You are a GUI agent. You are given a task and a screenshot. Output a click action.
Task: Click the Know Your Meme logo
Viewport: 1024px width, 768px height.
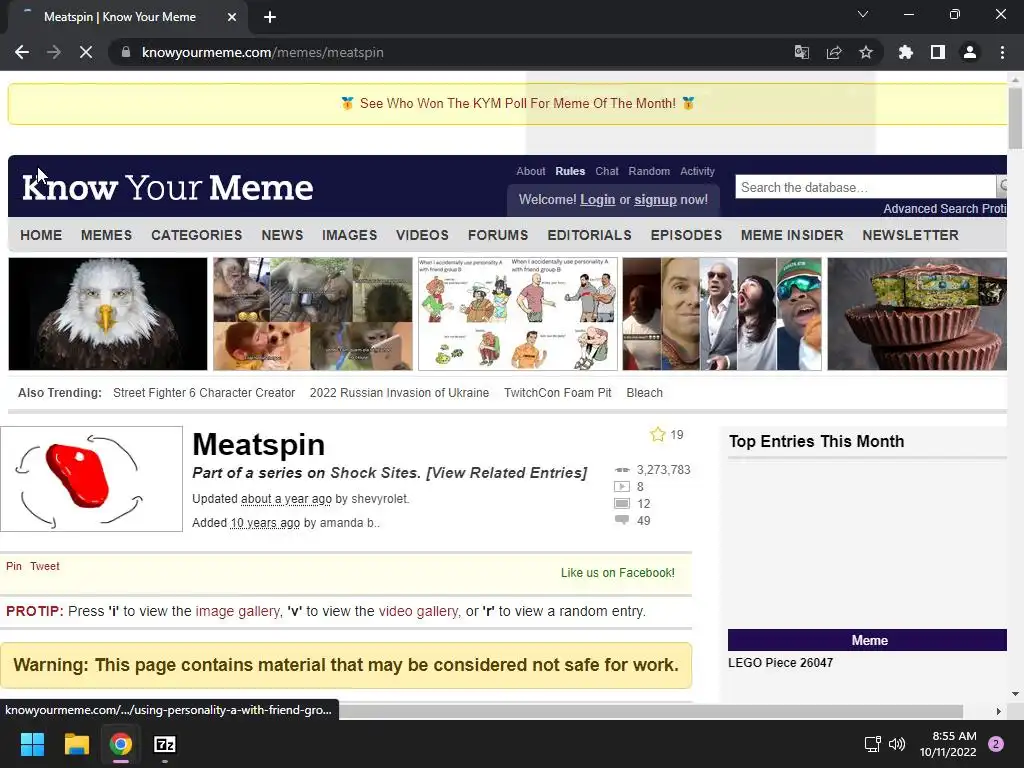coord(168,188)
